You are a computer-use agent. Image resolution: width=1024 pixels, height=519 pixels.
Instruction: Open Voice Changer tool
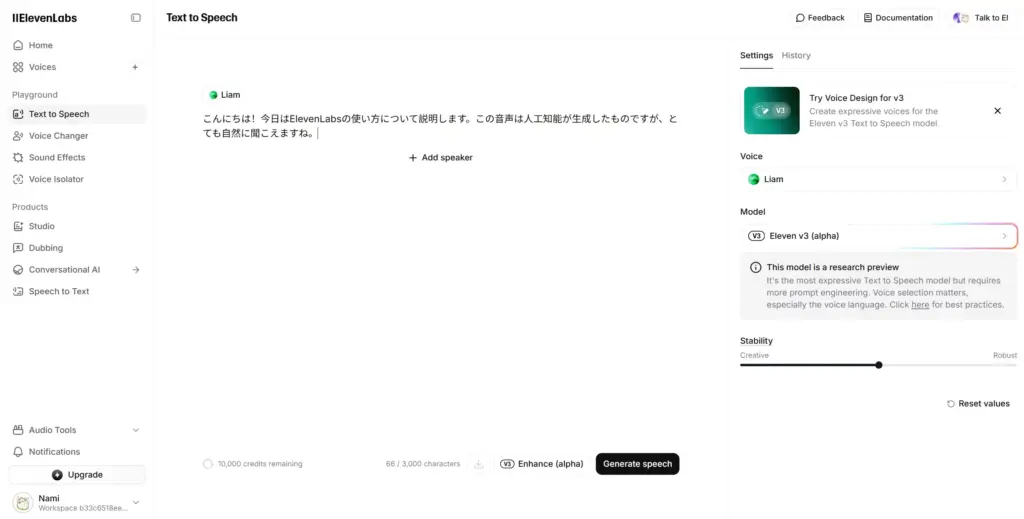point(77,136)
